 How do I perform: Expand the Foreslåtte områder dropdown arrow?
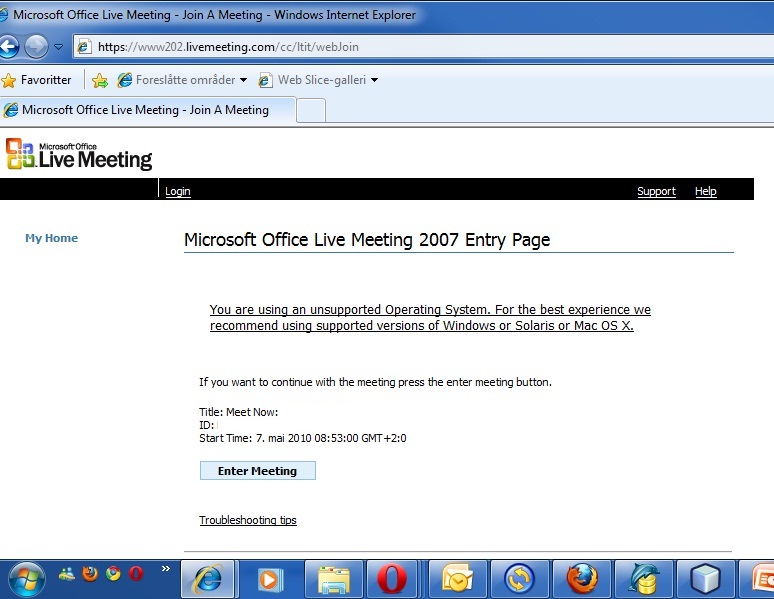click(243, 80)
